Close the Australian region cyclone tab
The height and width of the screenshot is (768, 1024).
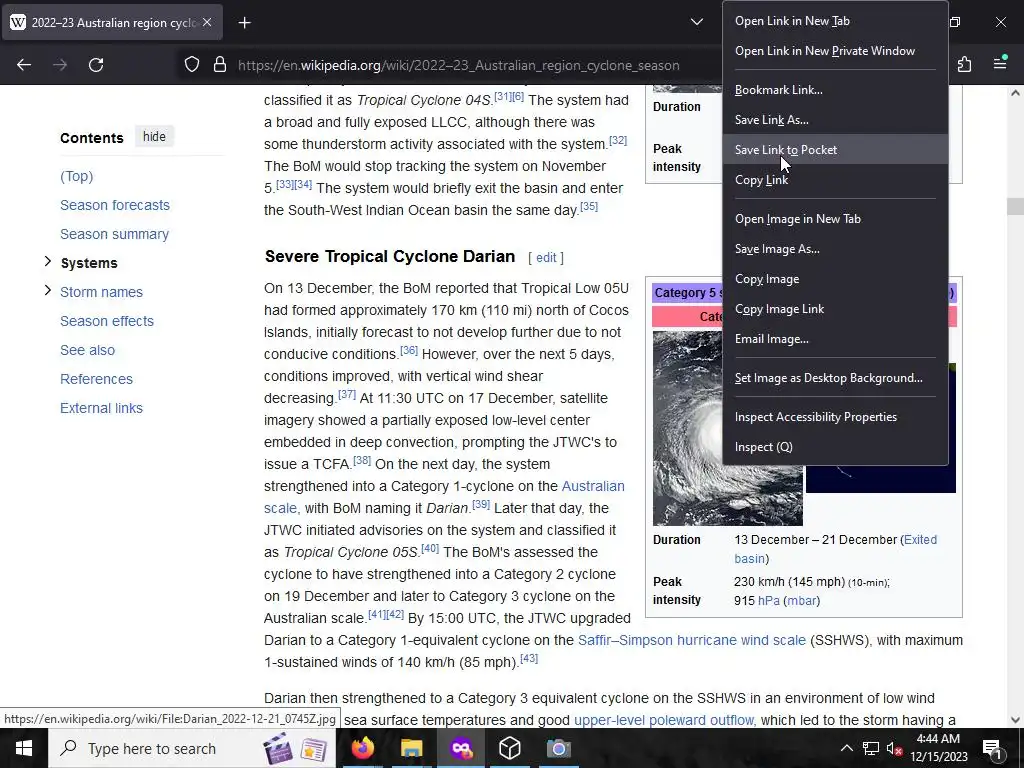pyautogui.click(x=207, y=22)
